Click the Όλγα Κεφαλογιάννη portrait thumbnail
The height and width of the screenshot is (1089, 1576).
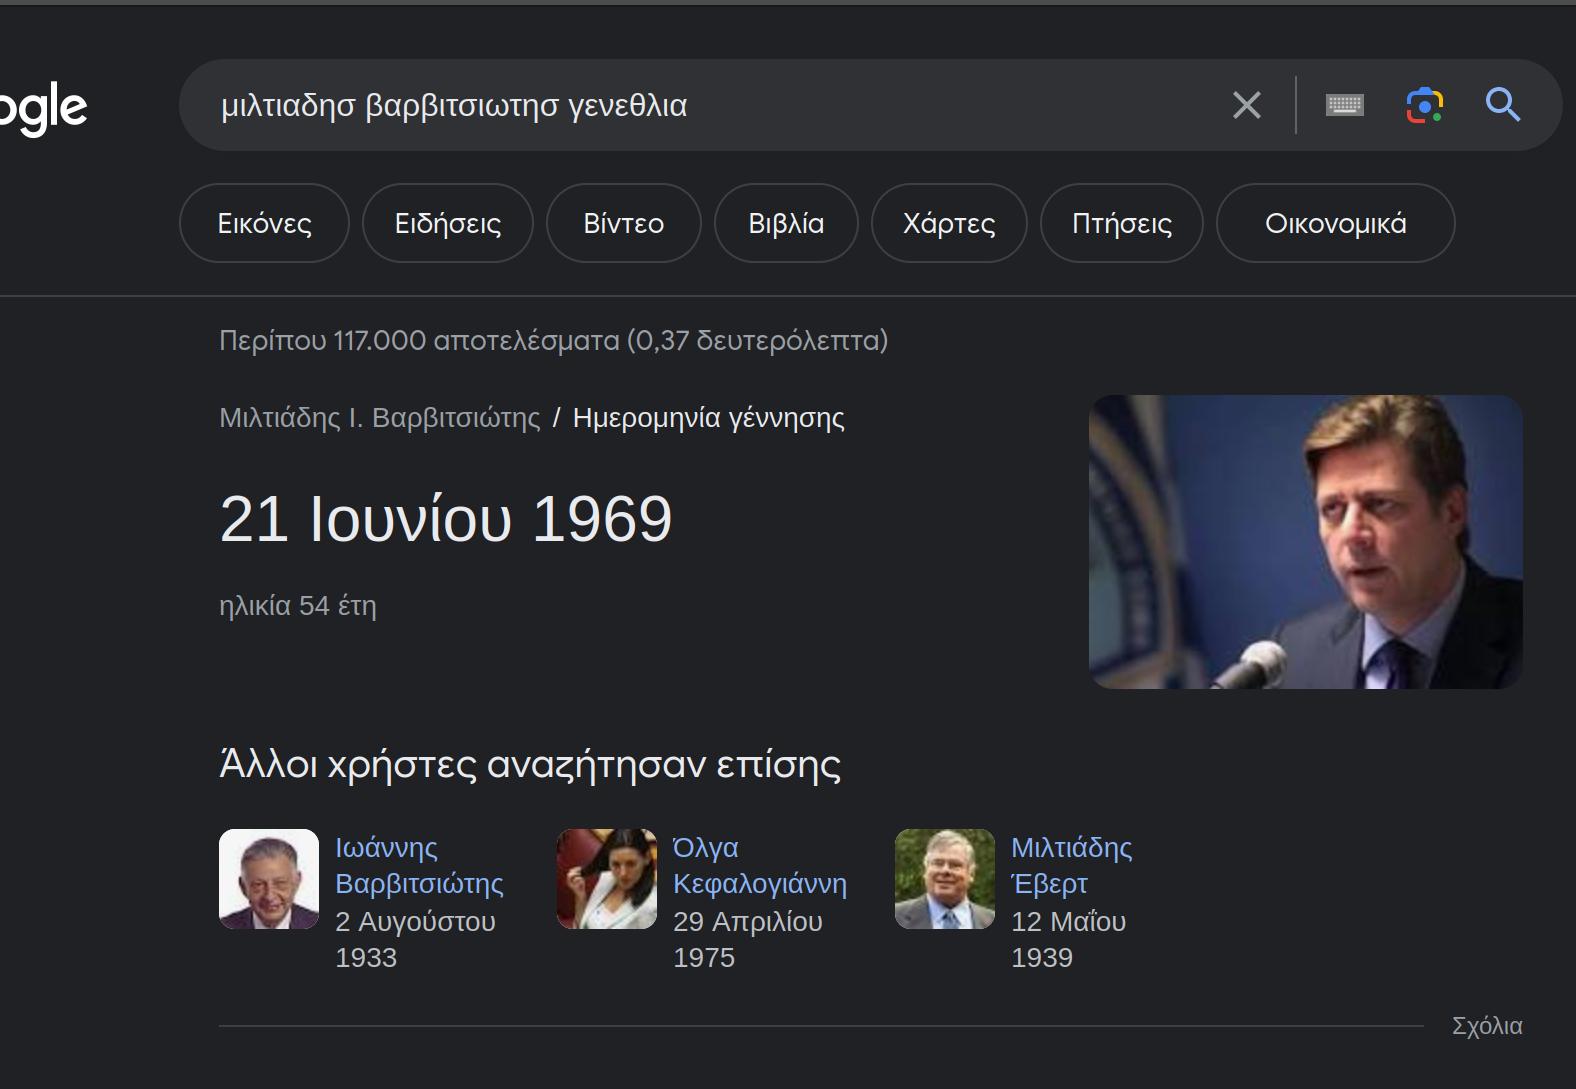pyautogui.click(x=607, y=879)
